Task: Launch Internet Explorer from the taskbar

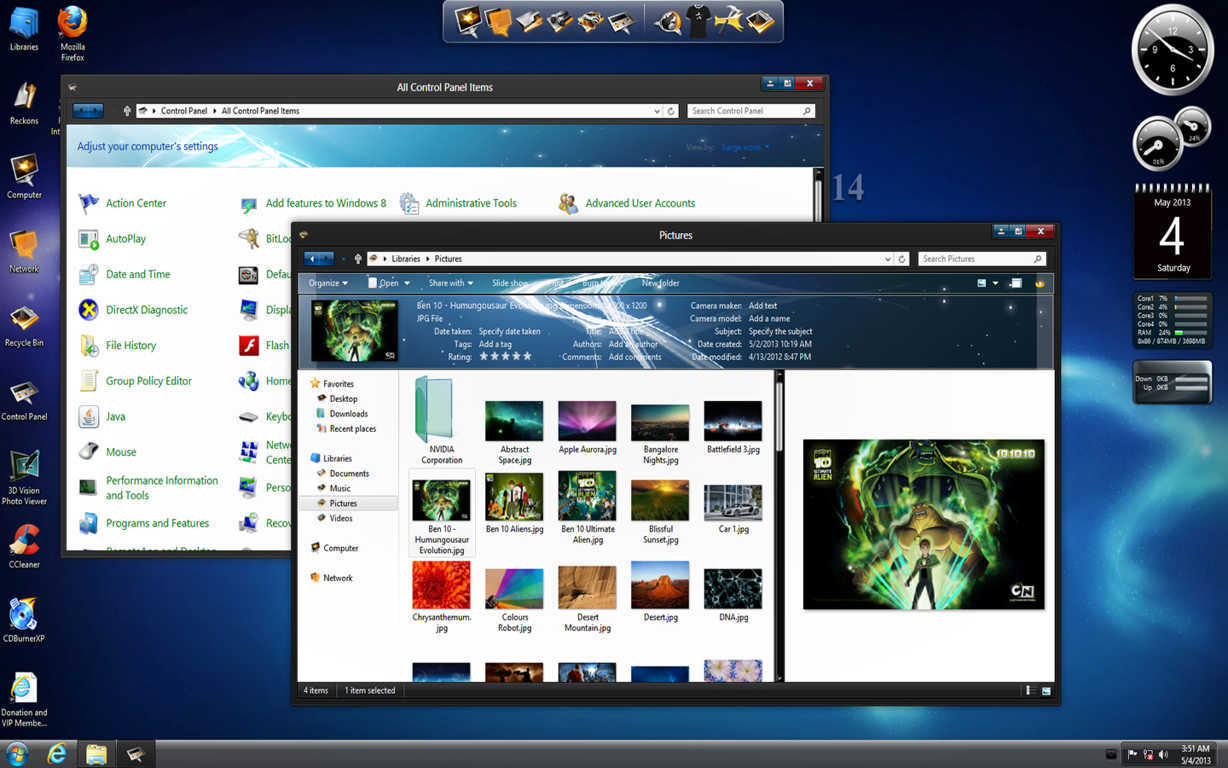Action: click(x=58, y=753)
